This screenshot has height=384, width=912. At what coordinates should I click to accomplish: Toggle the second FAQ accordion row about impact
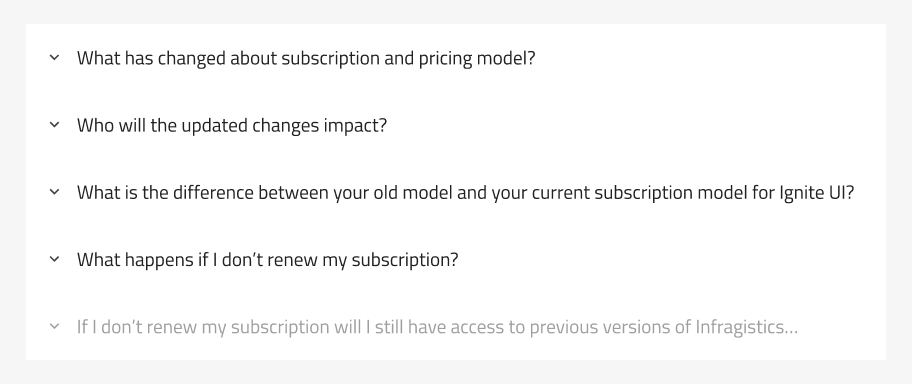456,125
